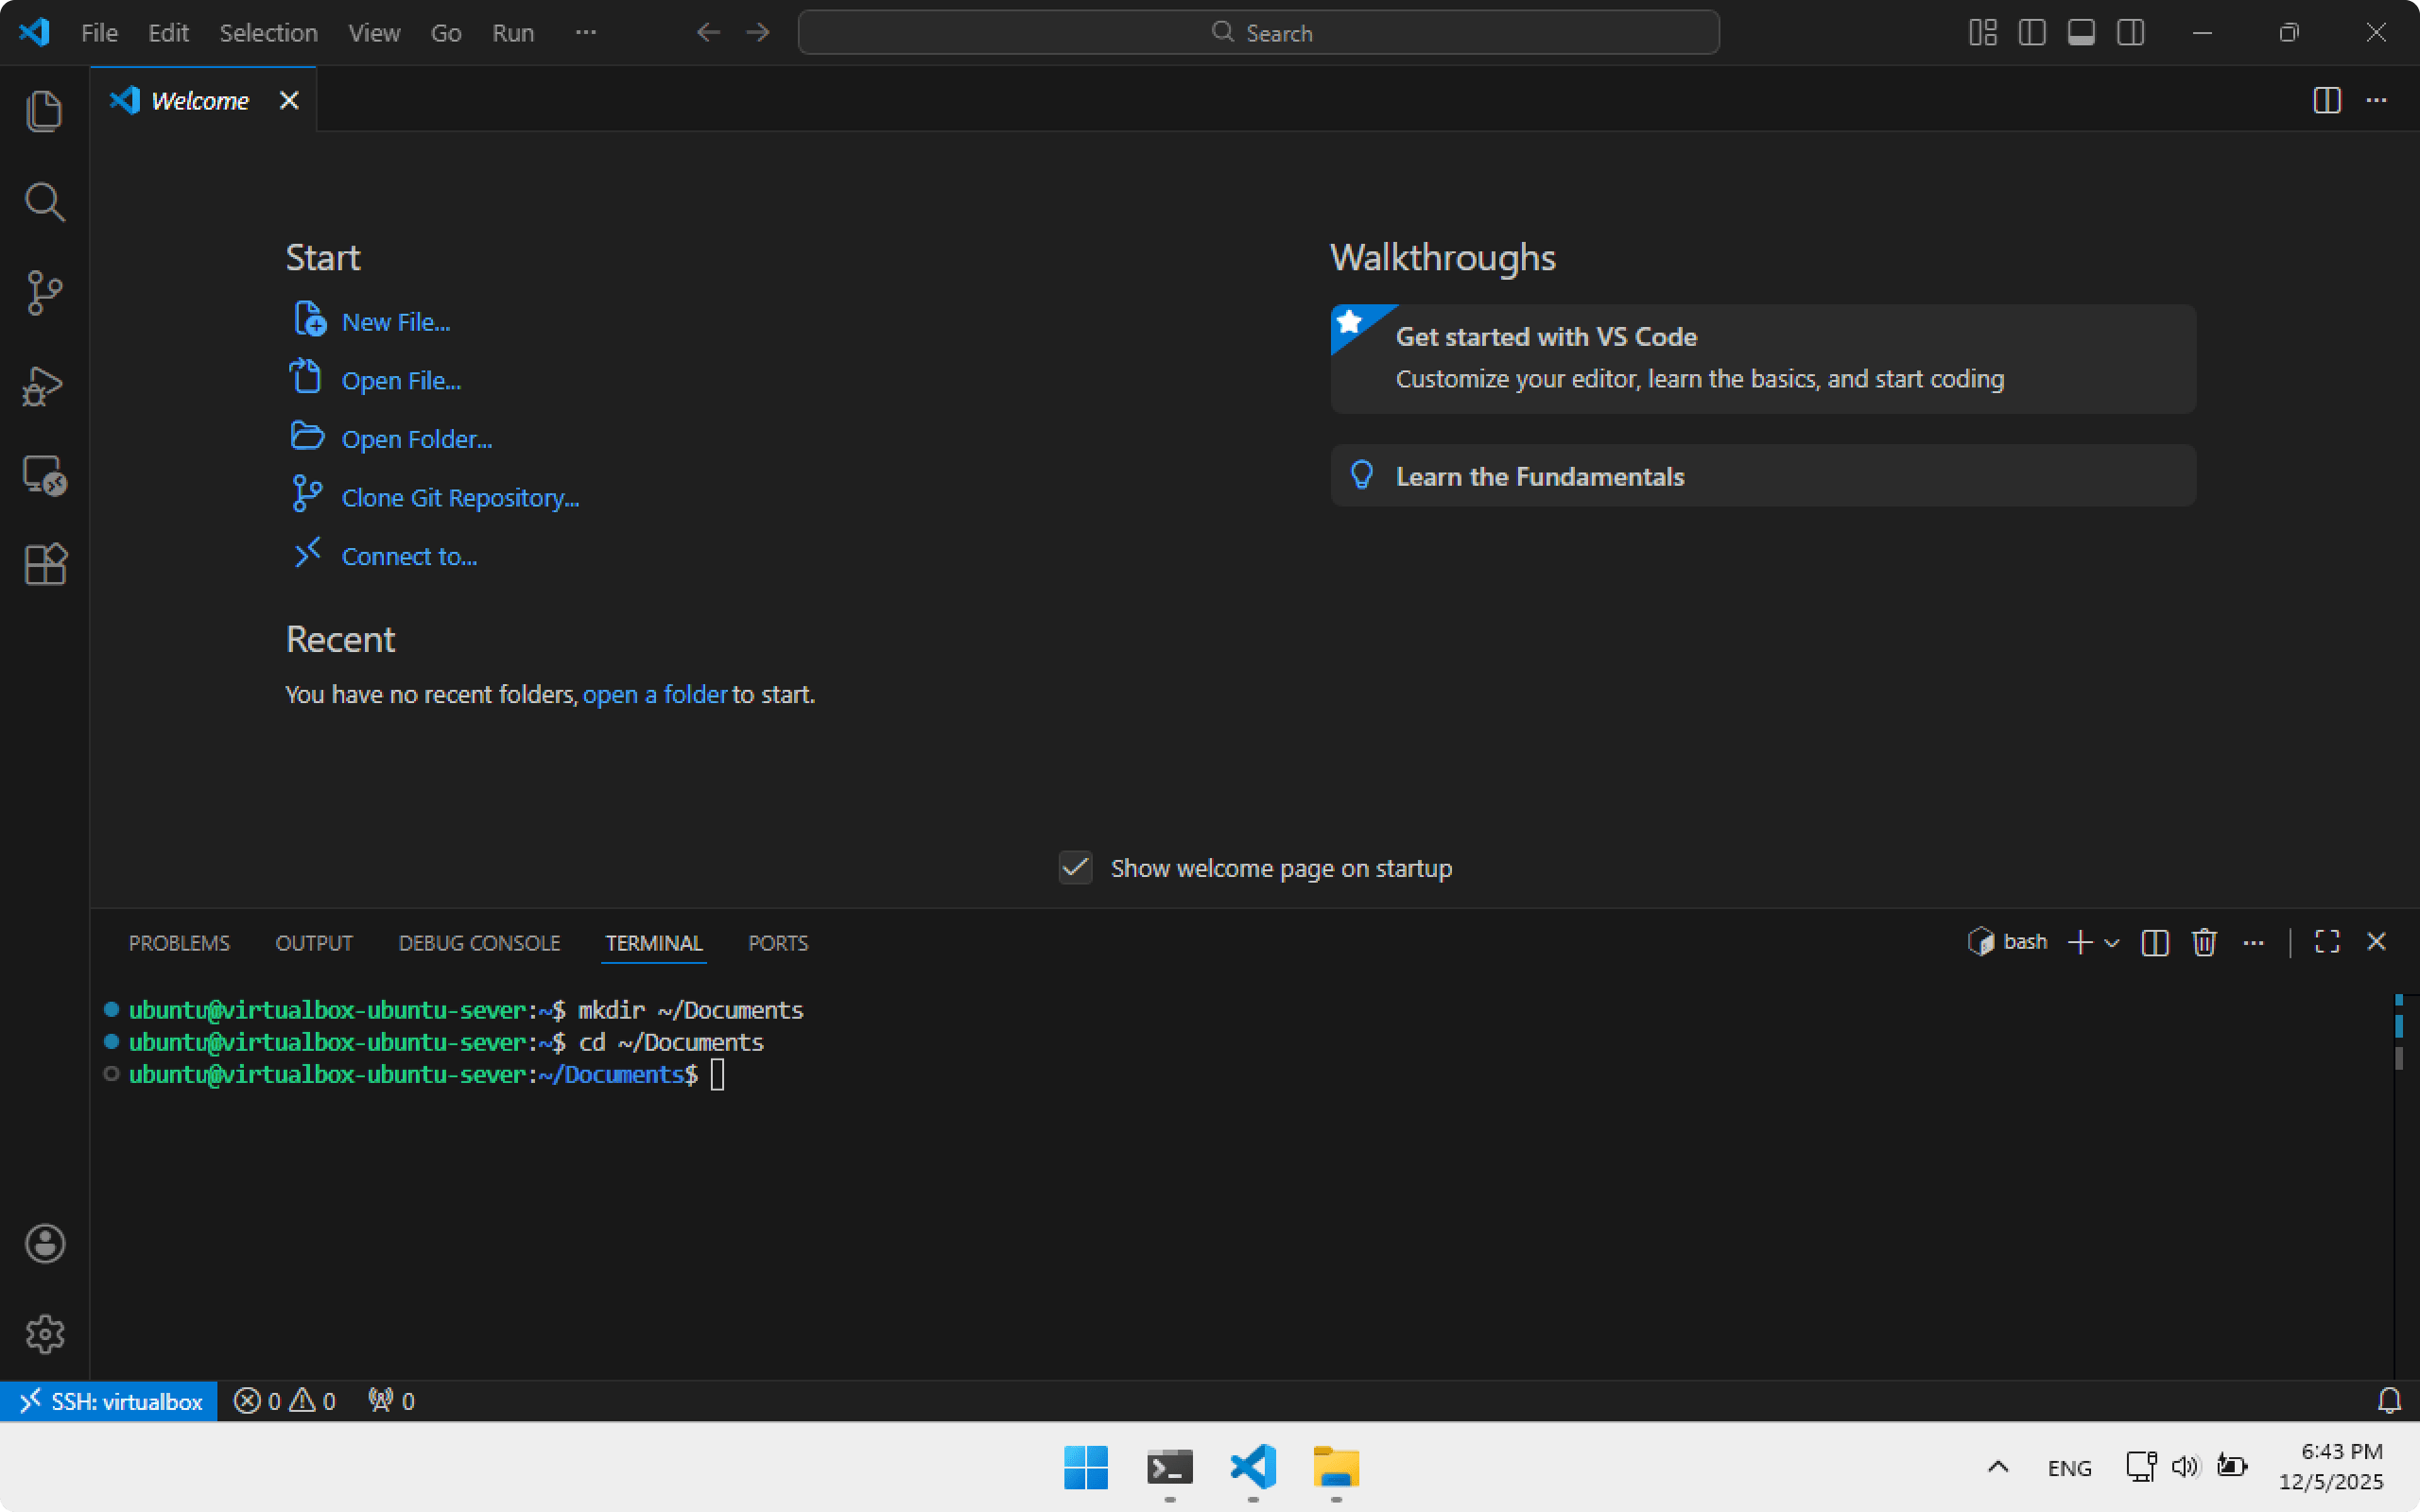Split the terminal pane

click(x=2154, y=942)
